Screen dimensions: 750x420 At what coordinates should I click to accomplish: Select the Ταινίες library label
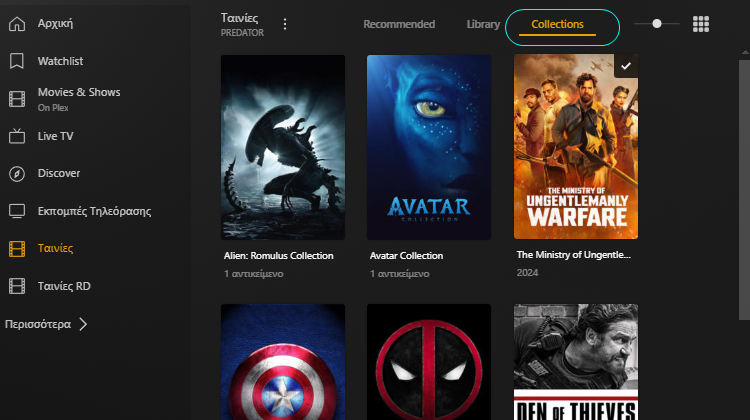[x=55, y=248]
